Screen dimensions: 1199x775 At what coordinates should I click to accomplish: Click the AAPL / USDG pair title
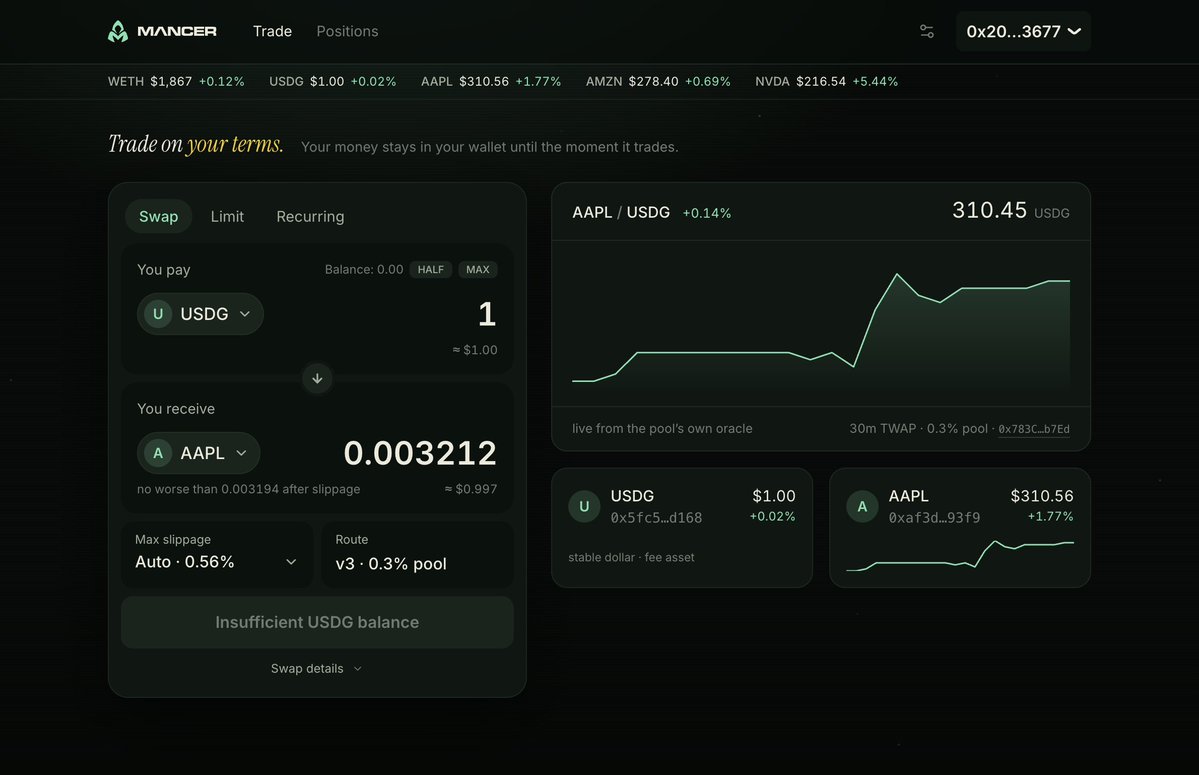(621, 212)
